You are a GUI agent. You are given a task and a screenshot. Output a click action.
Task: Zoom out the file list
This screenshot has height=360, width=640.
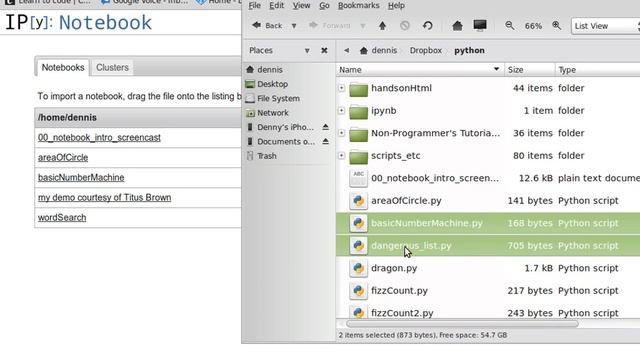(509, 25)
